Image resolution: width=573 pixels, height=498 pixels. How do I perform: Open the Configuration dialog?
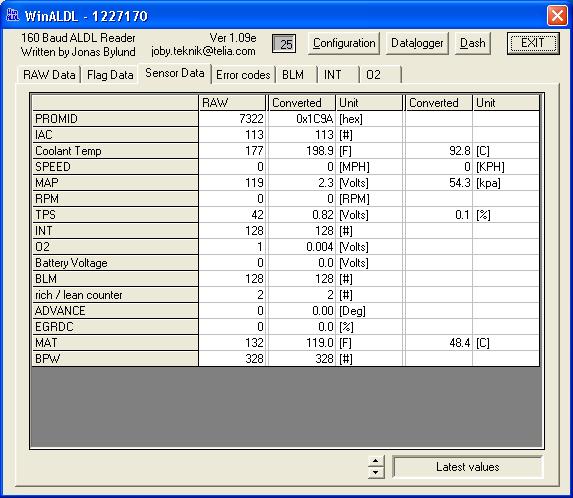(344, 43)
